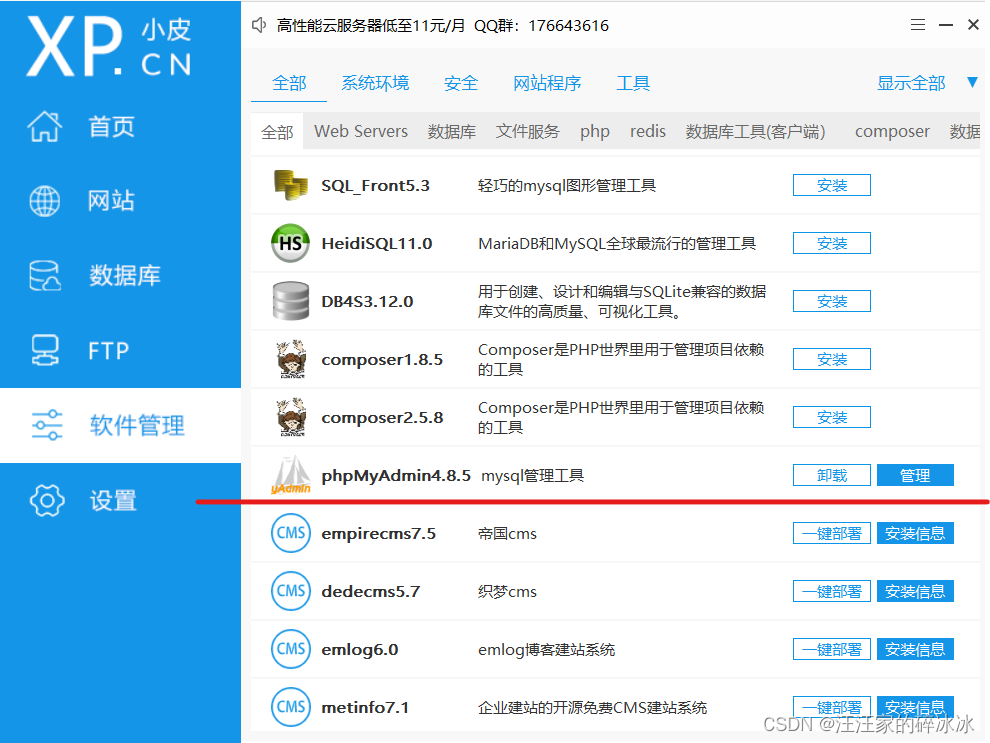Click the settings gear icon
Viewport: 990px width, 743px height.
point(47,501)
